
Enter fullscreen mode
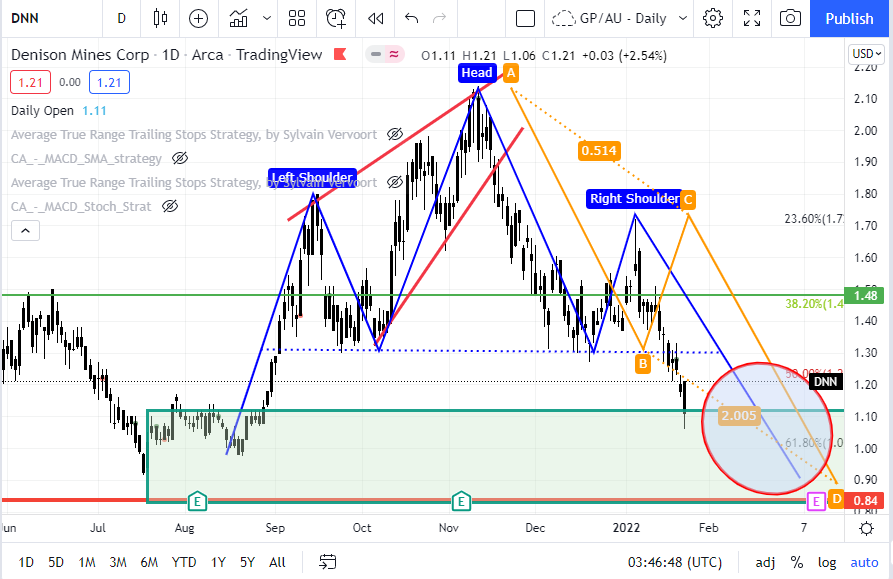click(752, 19)
